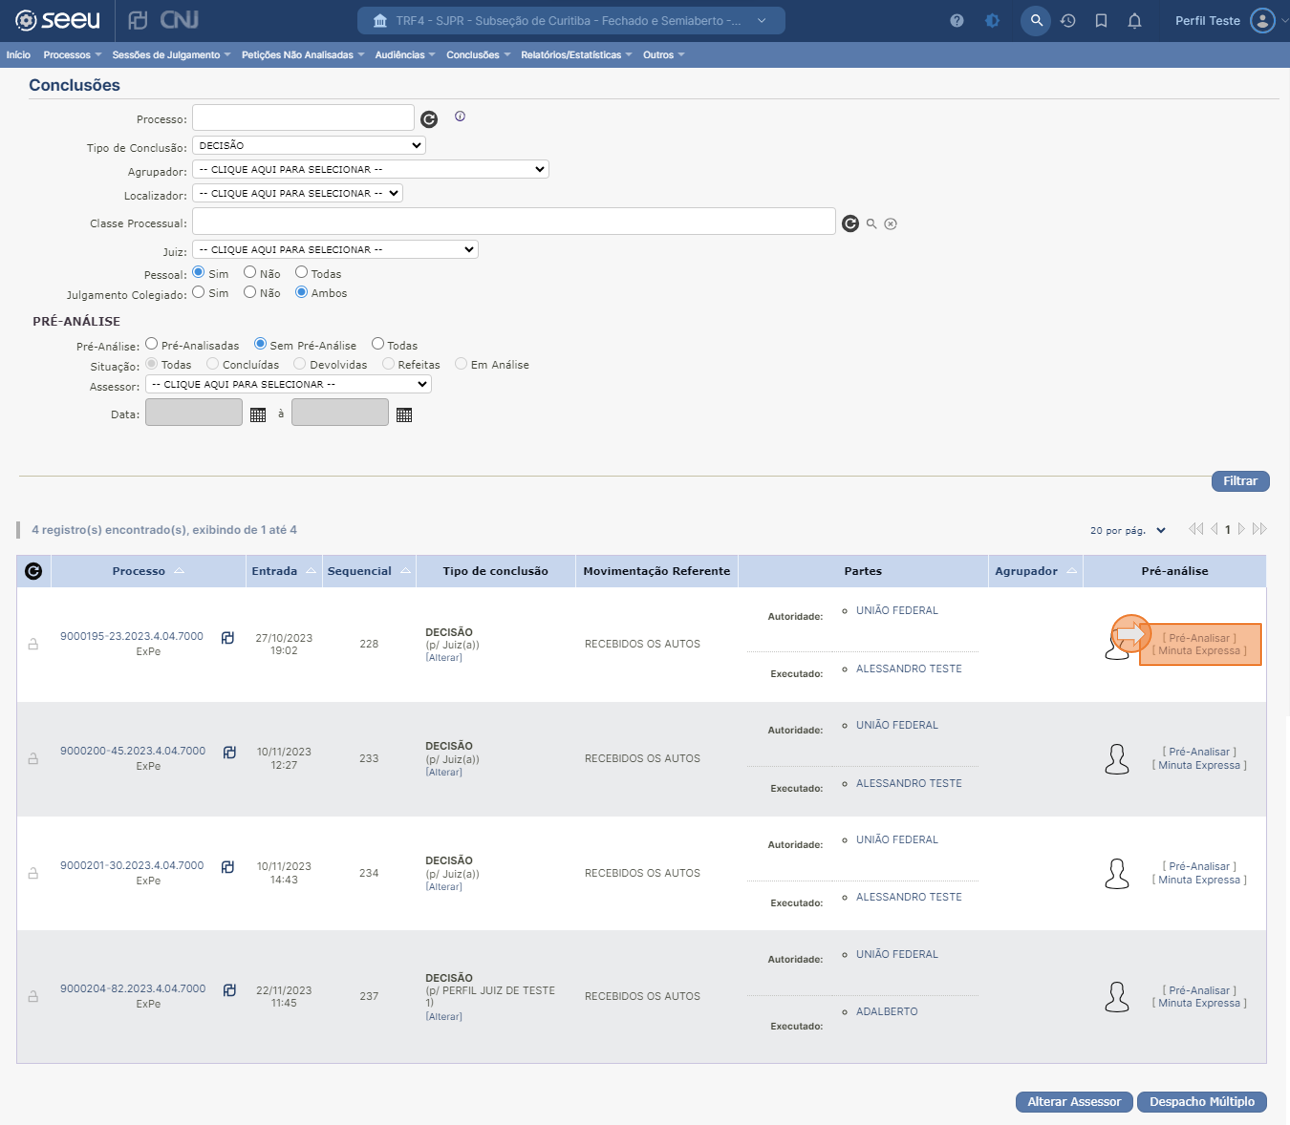The width and height of the screenshot is (1290, 1125).
Task: Click the refresh icon in table header
Action: (x=33, y=571)
